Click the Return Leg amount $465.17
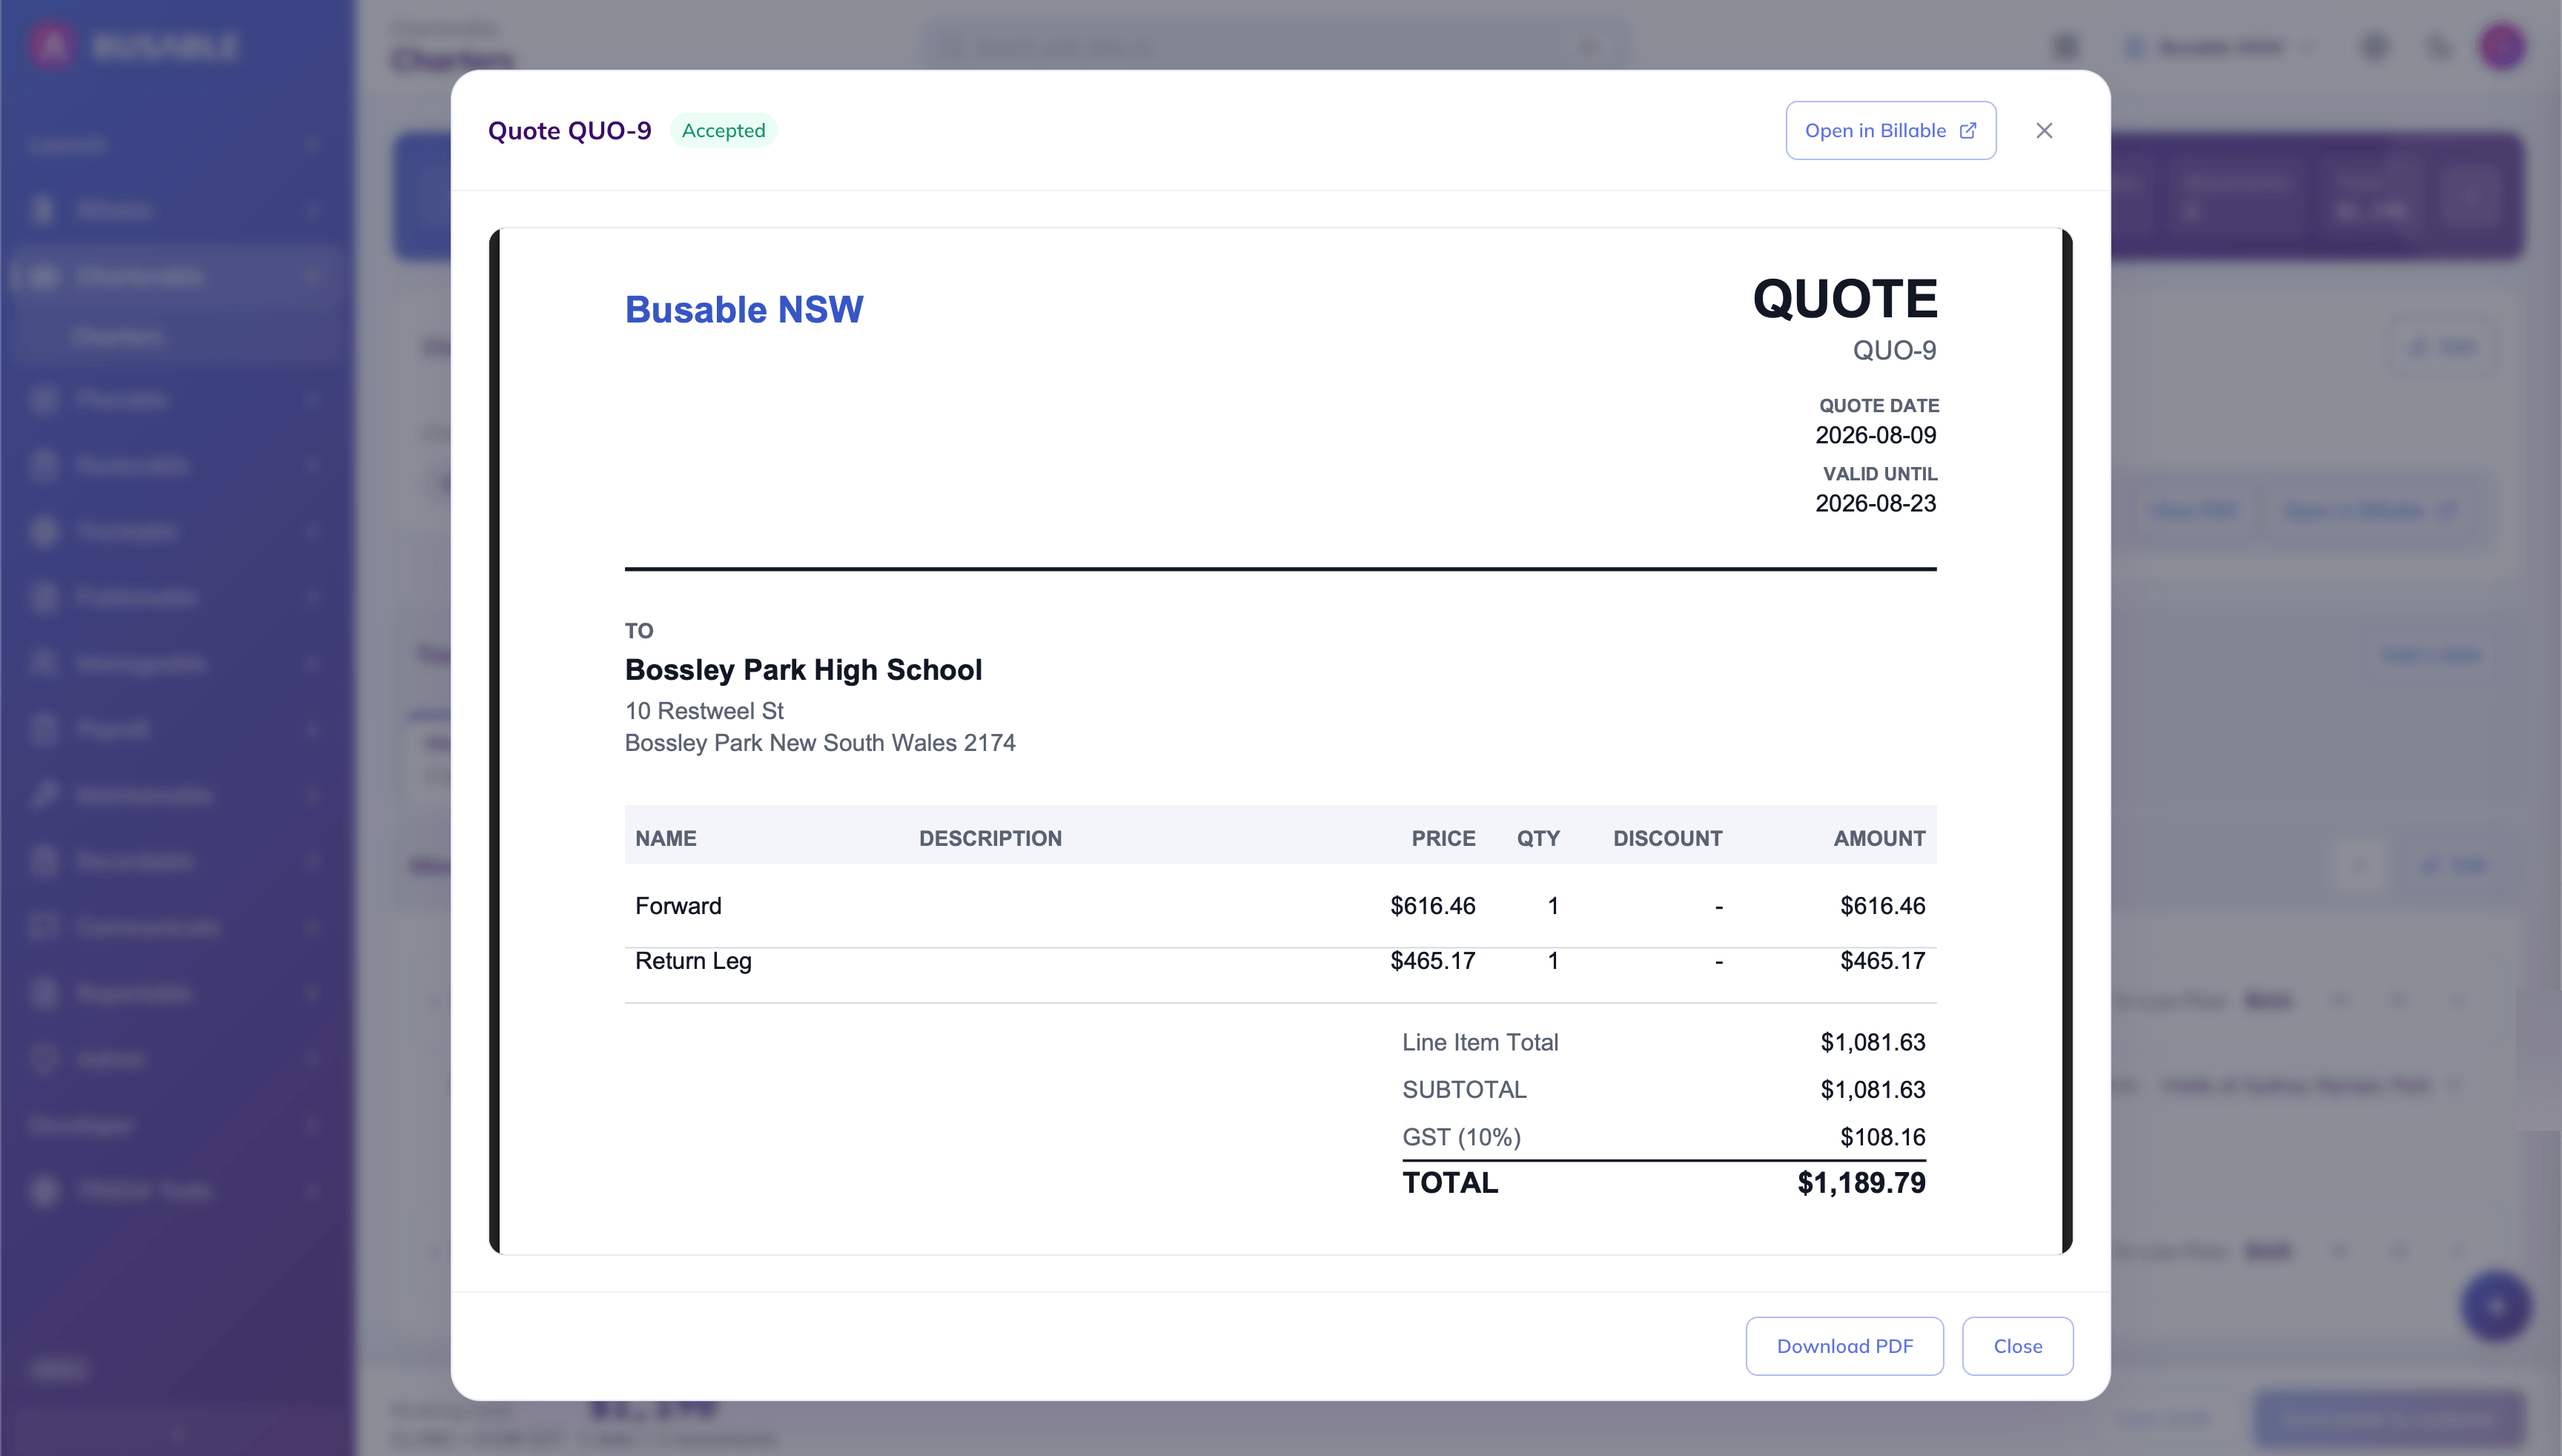 (1882, 961)
